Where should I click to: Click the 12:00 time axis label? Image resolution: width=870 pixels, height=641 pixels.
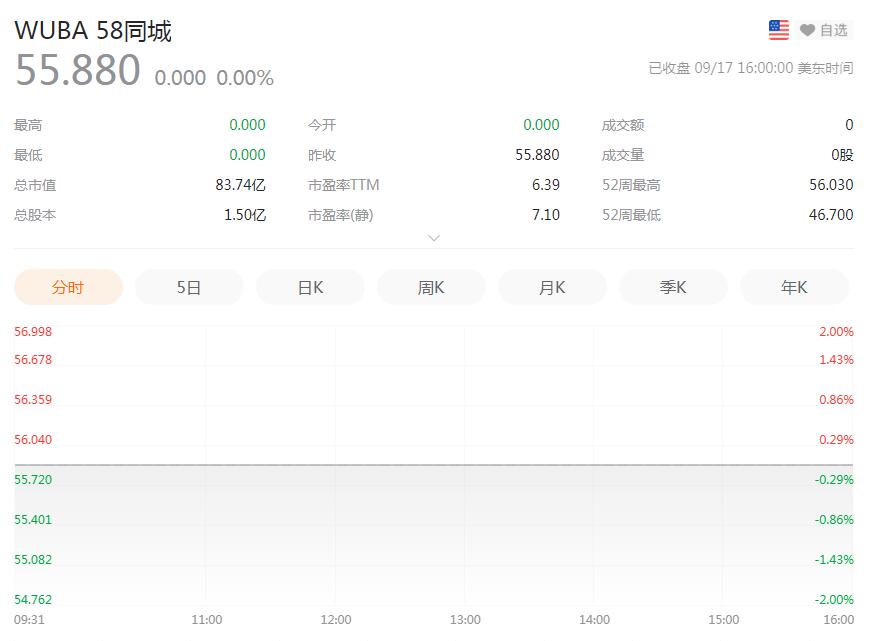(336, 619)
